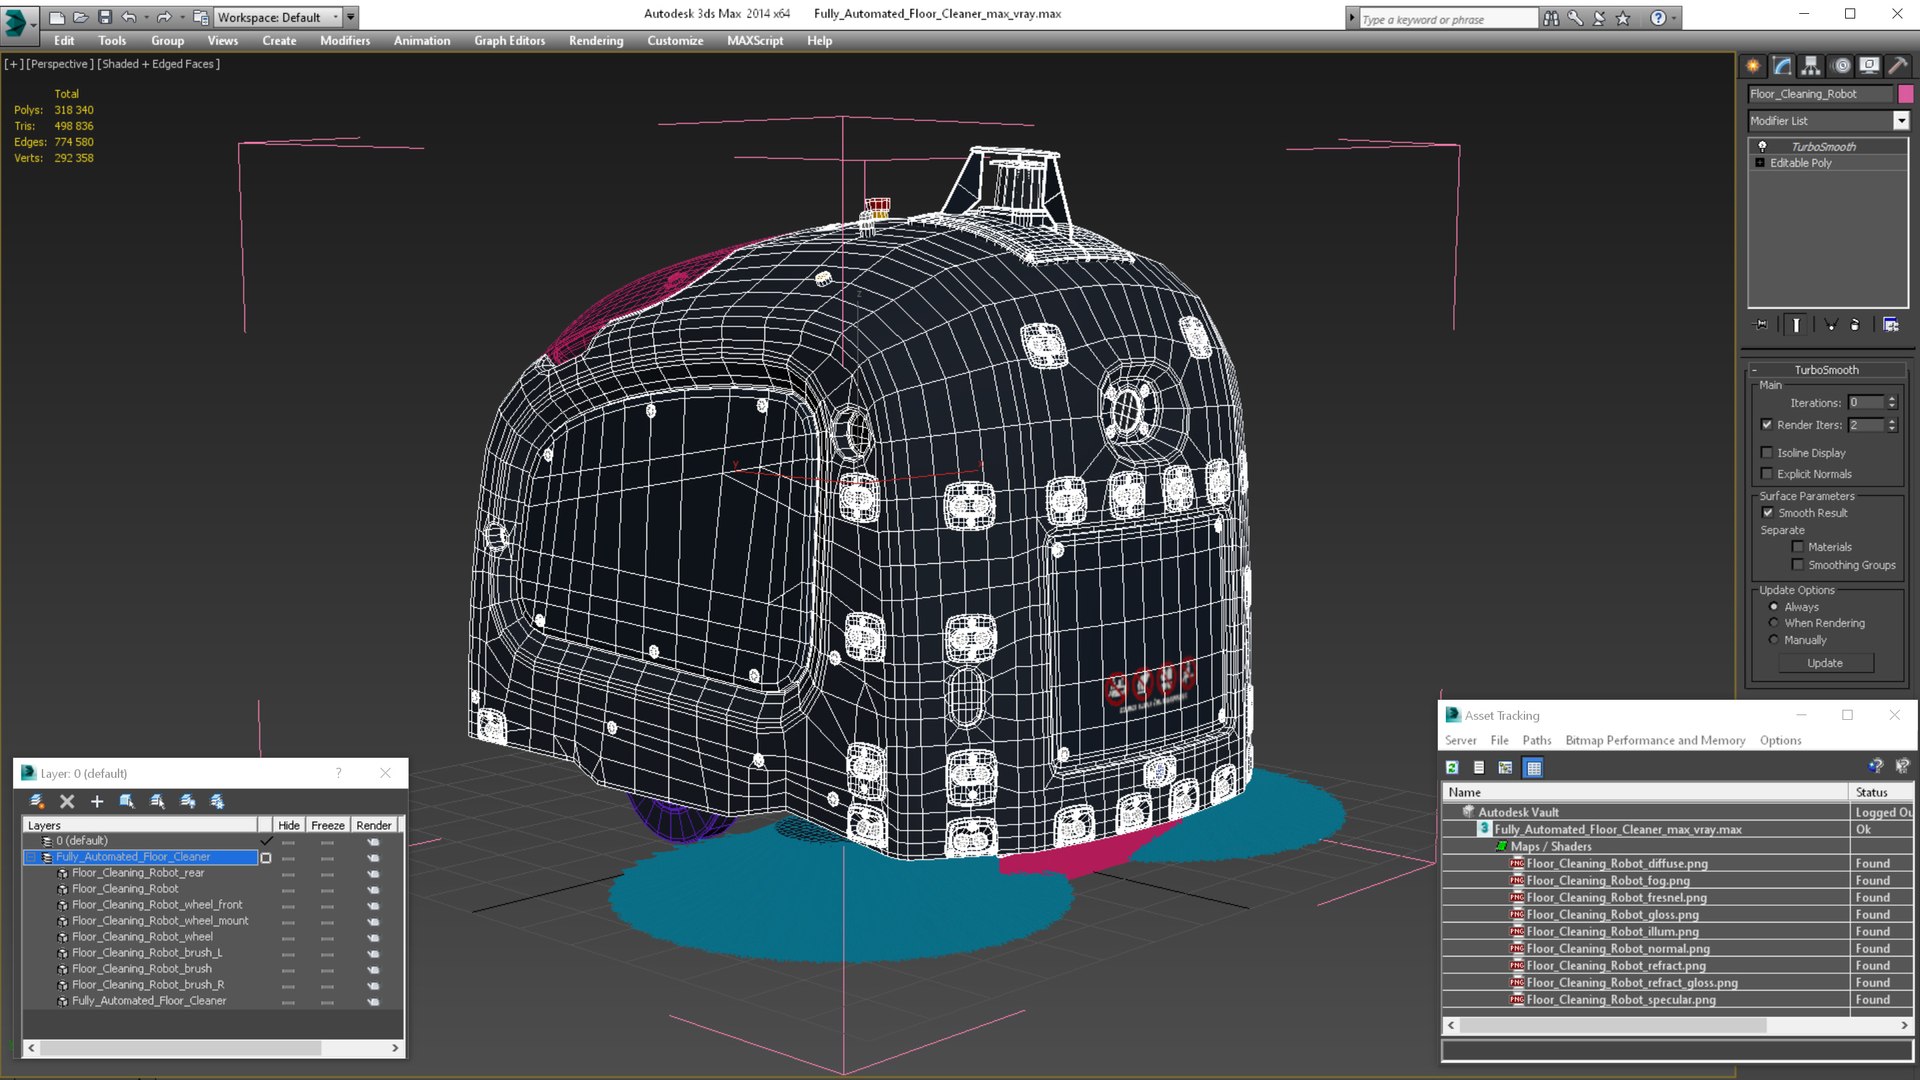This screenshot has height=1080, width=1920.
Task: Open the Modify command panel tab
Action: pyautogui.click(x=1782, y=66)
